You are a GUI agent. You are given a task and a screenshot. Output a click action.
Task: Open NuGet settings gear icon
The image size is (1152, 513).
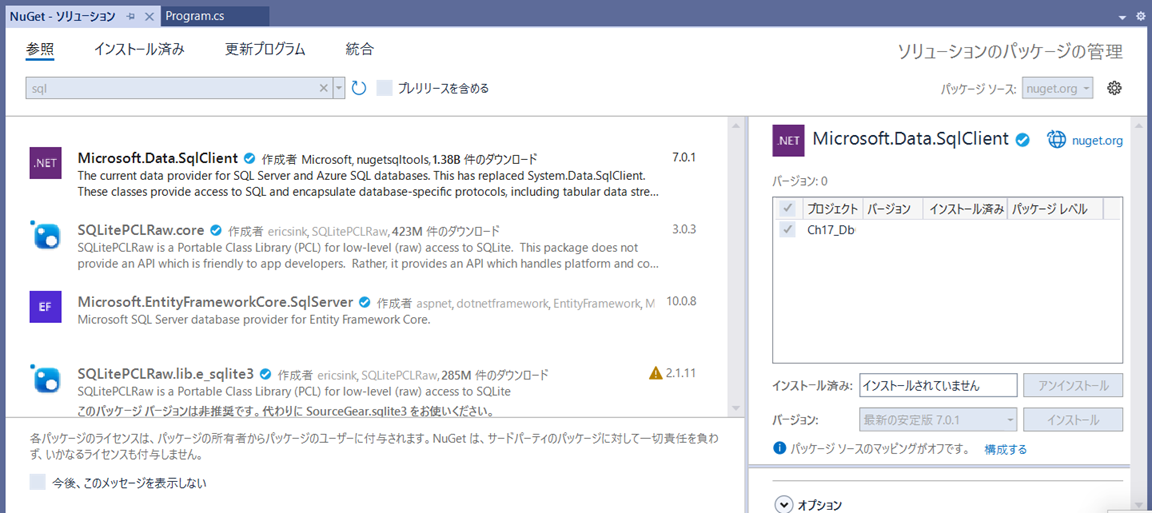tap(1114, 88)
